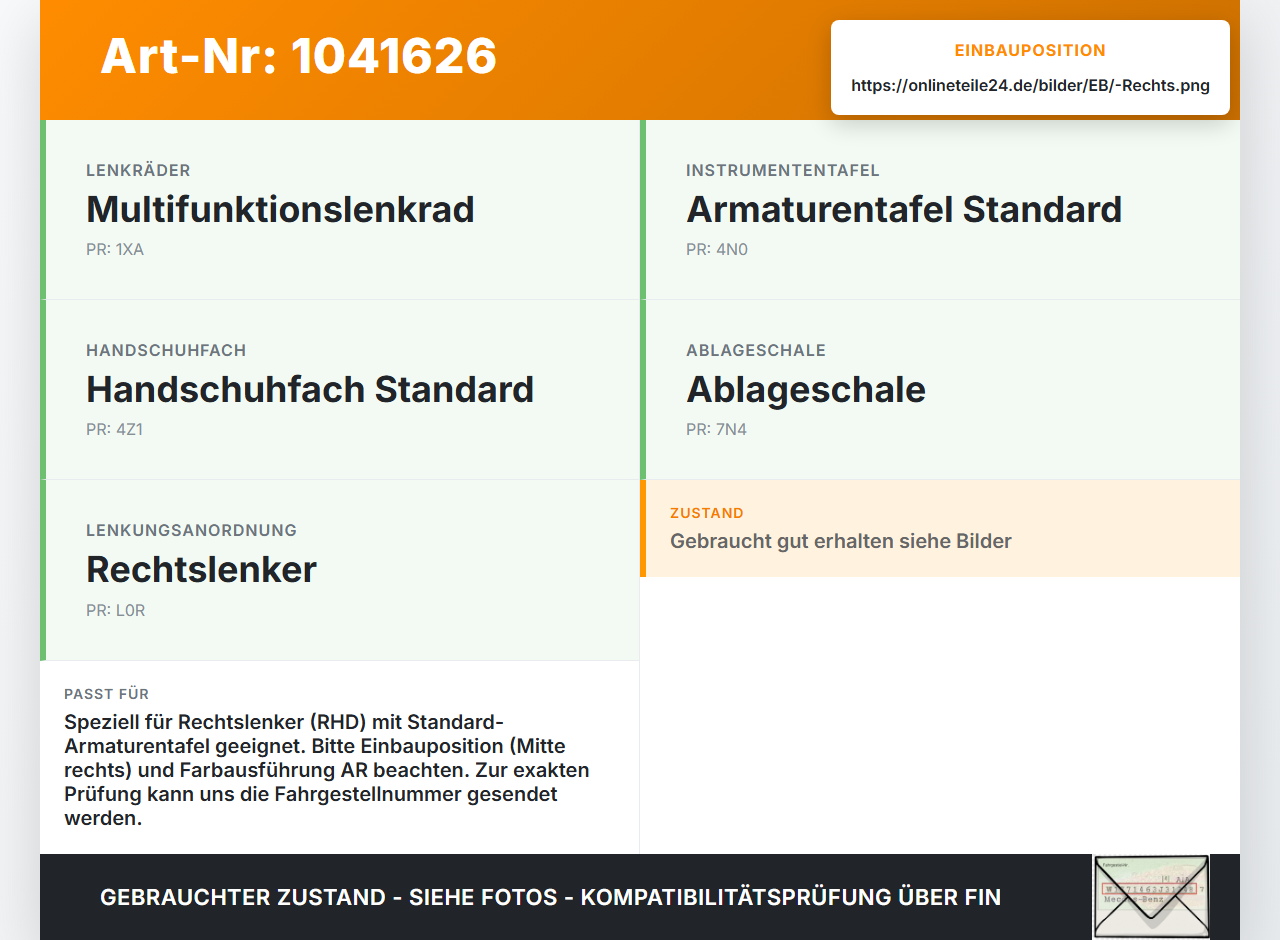Image resolution: width=1280 pixels, height=940 pixels.
Task: Click the ZUSTAND label
Action: pyautogui.click(x=707, y=513)
